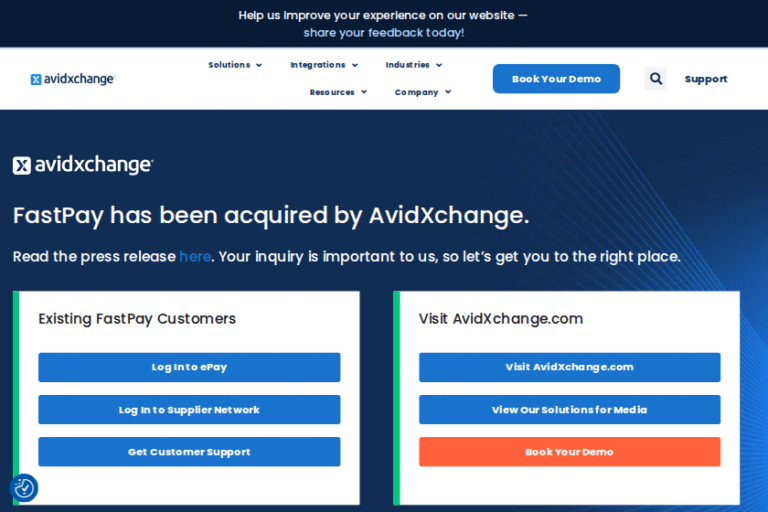Viewport: 768px width, 512px height.
Task: Click Book Your Demo in header
Action: (x=556, y=79)
